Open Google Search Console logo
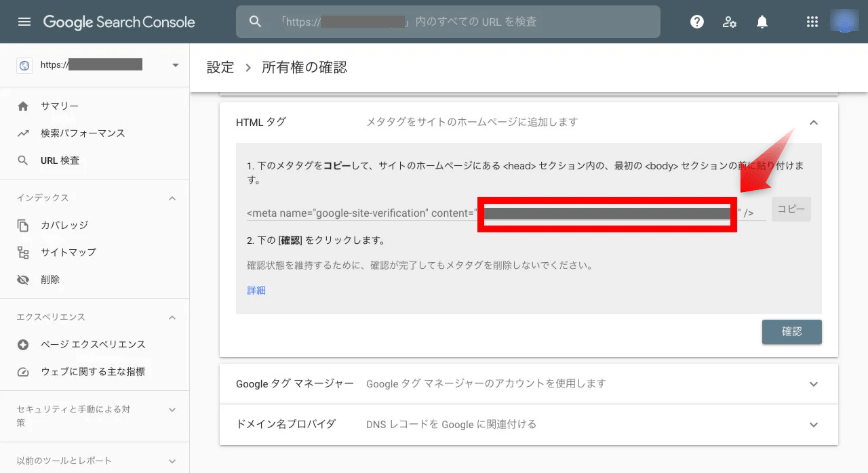Image resolution: width=868 pixels, height=473 pixels. click(x=119, y=22)
